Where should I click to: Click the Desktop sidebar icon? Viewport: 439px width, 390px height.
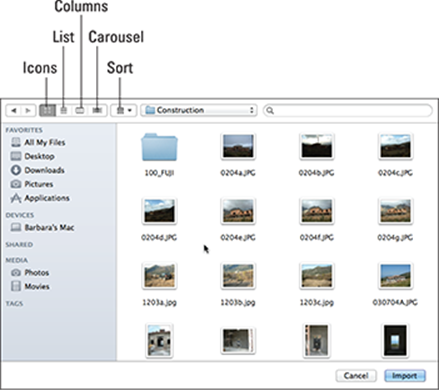pos(16,156)
